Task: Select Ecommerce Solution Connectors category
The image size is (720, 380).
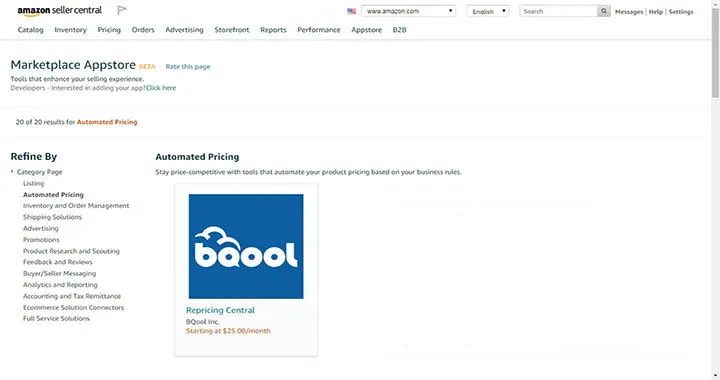Action: click(x=73, y=307)
